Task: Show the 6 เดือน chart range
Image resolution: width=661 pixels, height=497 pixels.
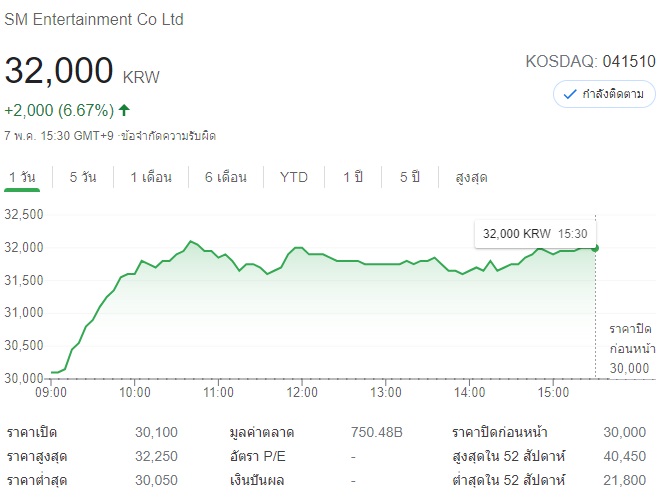Action: [226, 177]
